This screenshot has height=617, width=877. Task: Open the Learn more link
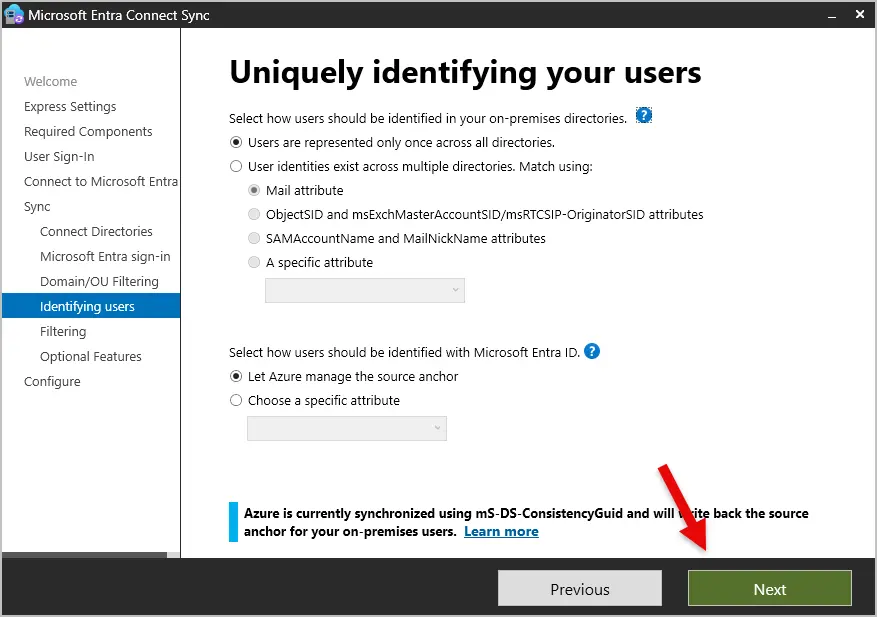501,531
